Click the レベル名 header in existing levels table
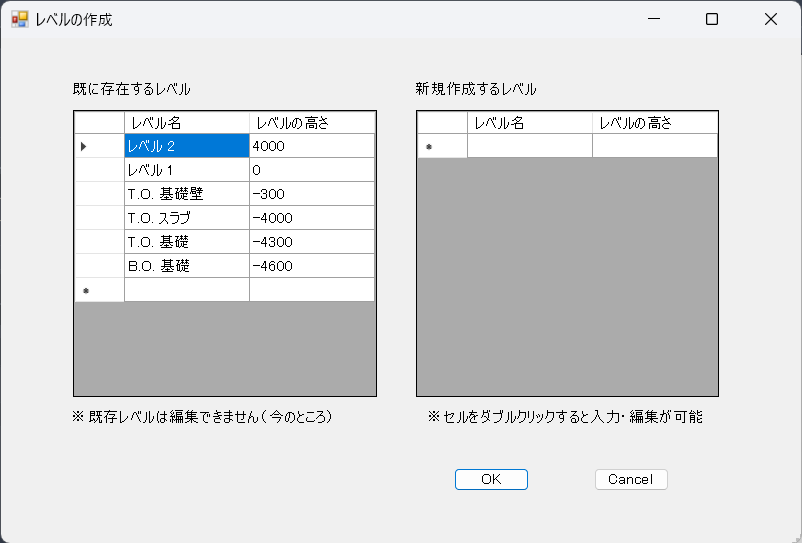 click(187, 123)
